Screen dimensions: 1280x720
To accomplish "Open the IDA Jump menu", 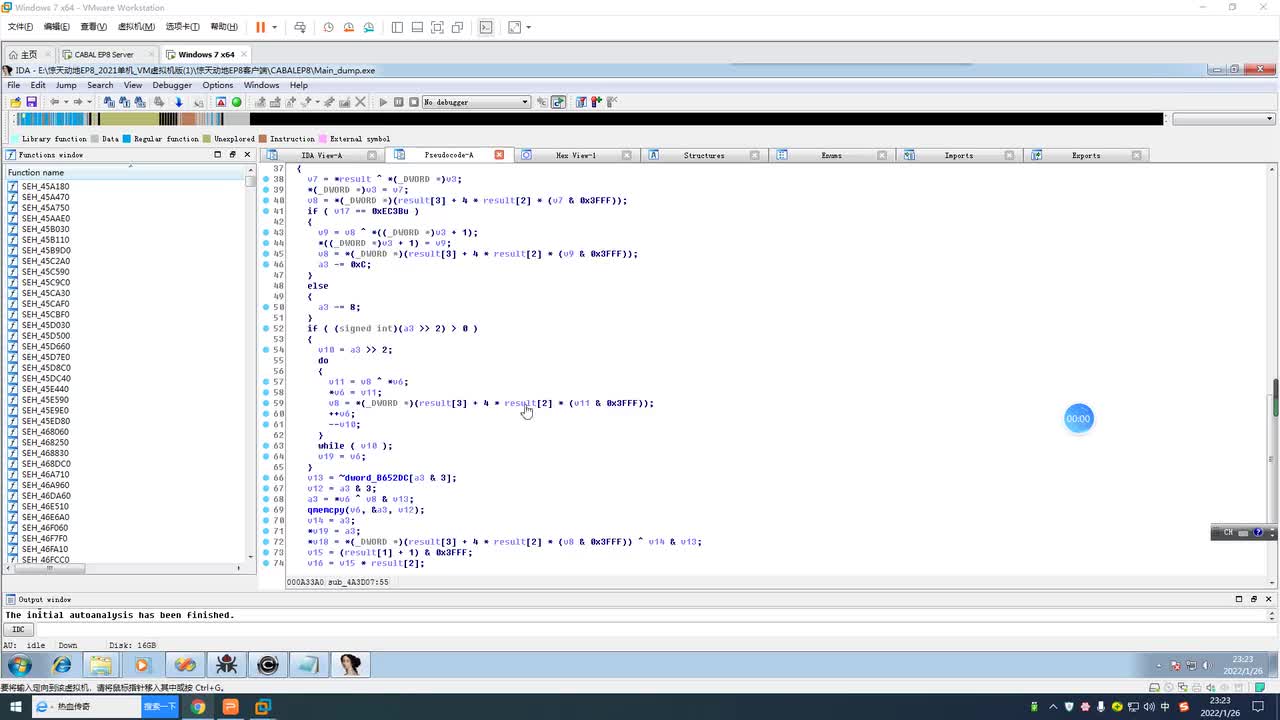I will (x=66, y=85).
